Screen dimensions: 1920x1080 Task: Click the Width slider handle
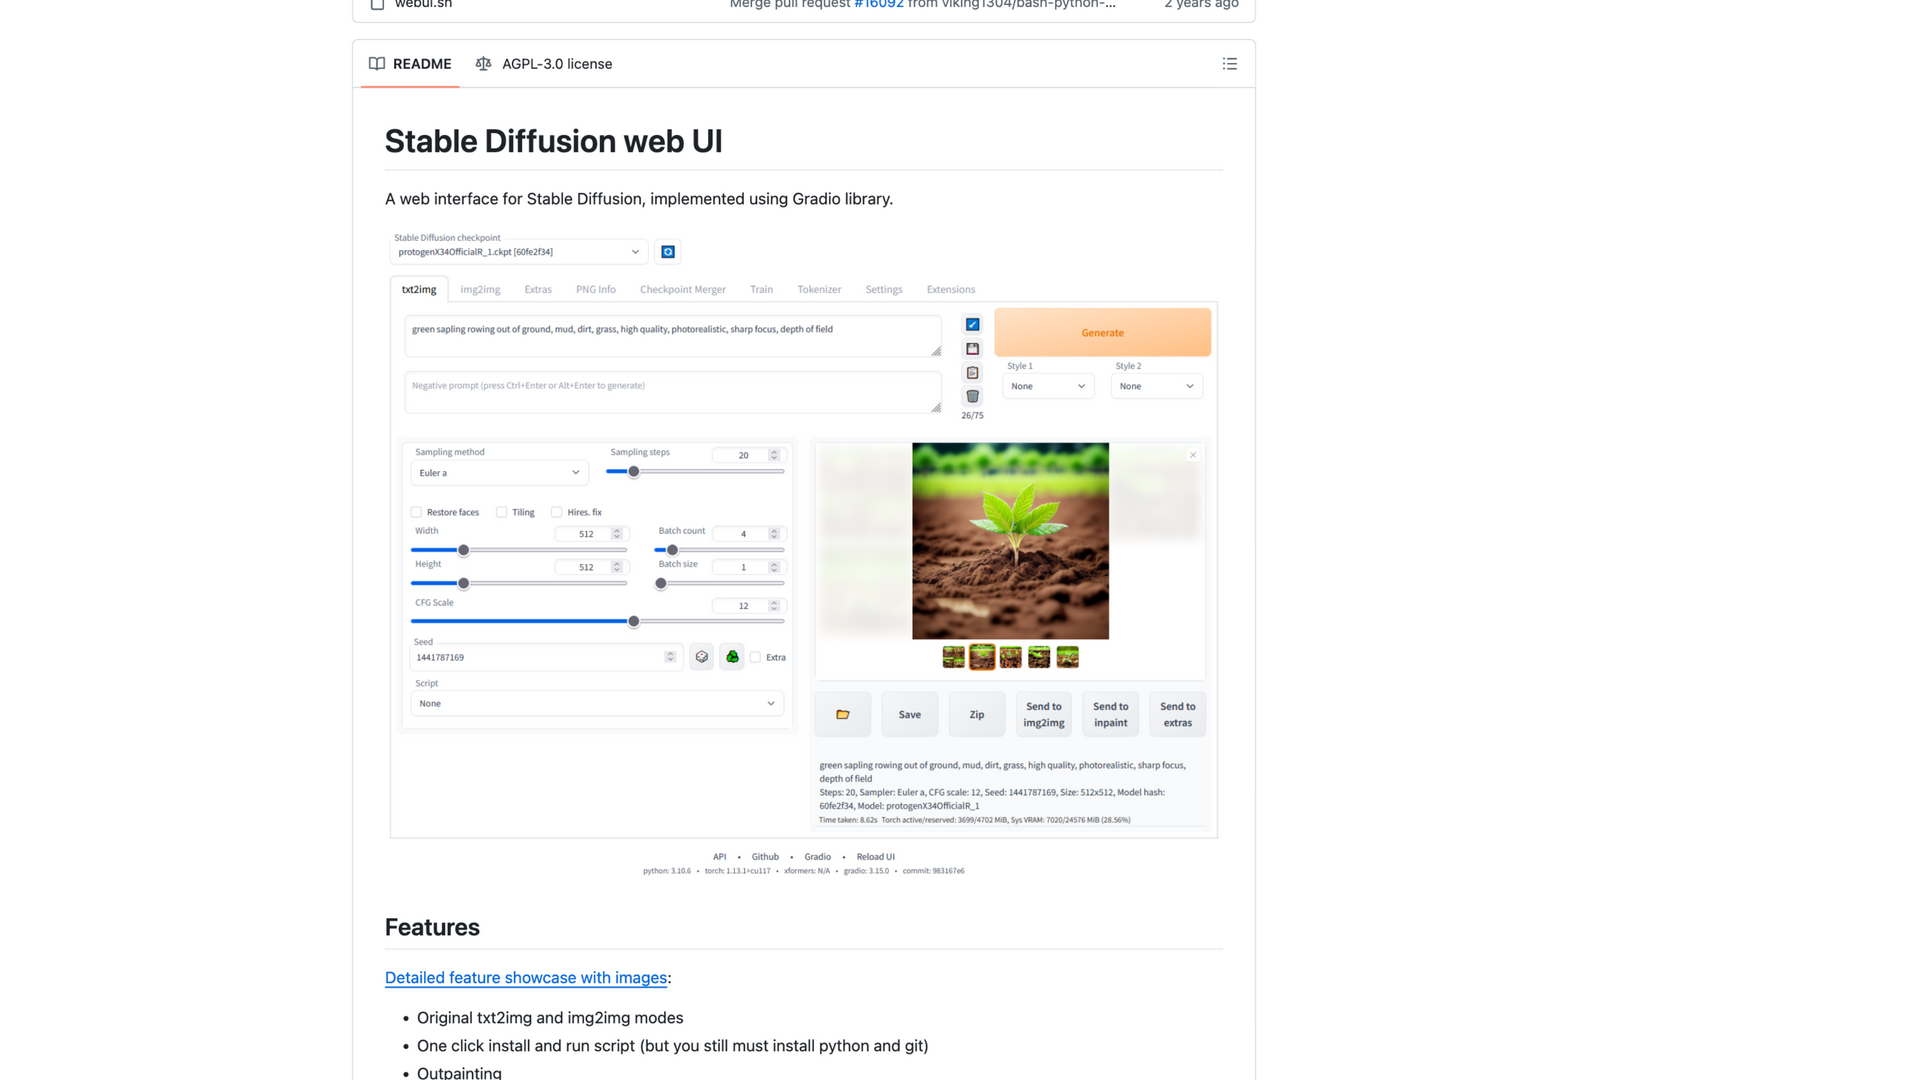(463, 550)
